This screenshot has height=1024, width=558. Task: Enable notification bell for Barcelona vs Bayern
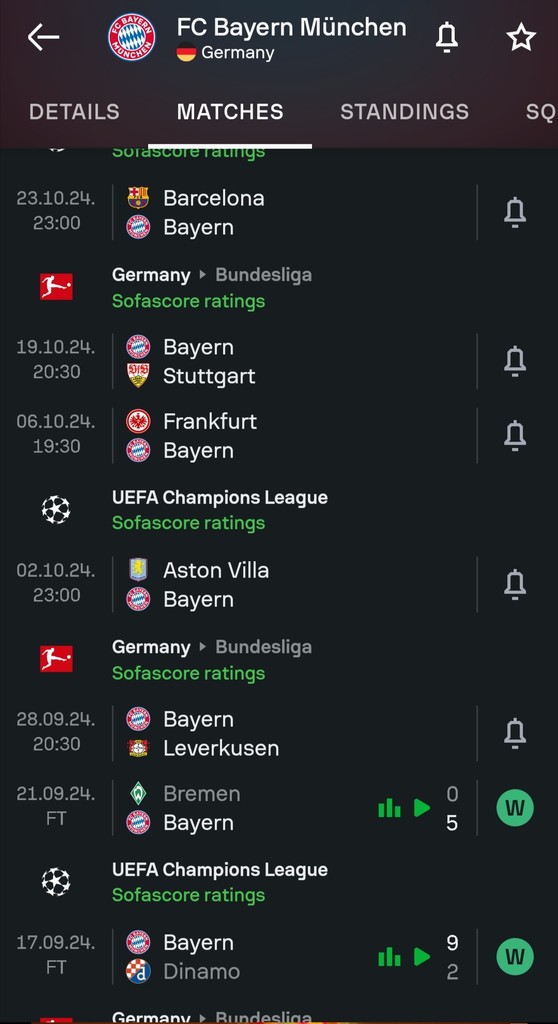(x=515, y=212)
